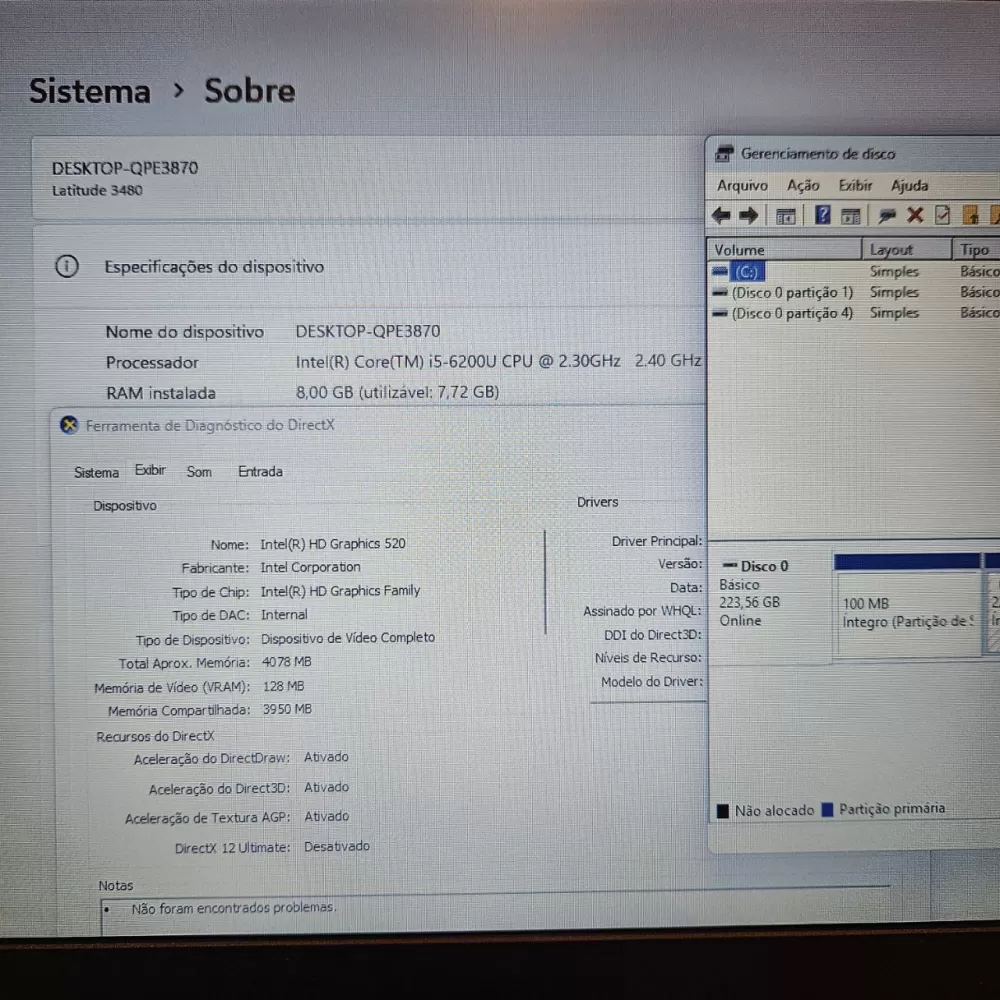Image resolution: width=1000 pixels, height=1000 pixels.
Task: Click the show/hide console tree toolbar icon
Action: (x=786, y=216)
